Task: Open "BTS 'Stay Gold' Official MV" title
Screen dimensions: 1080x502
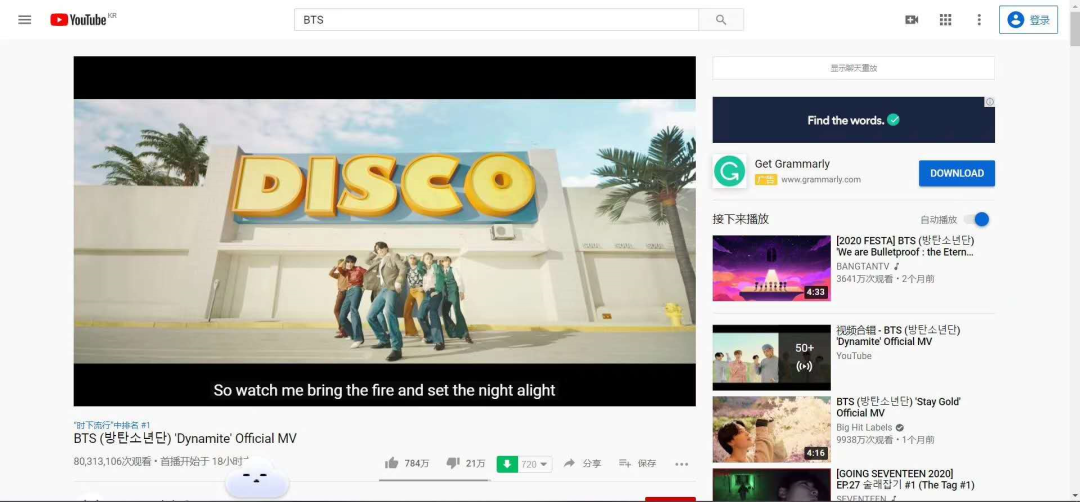Action: point(898,407)
